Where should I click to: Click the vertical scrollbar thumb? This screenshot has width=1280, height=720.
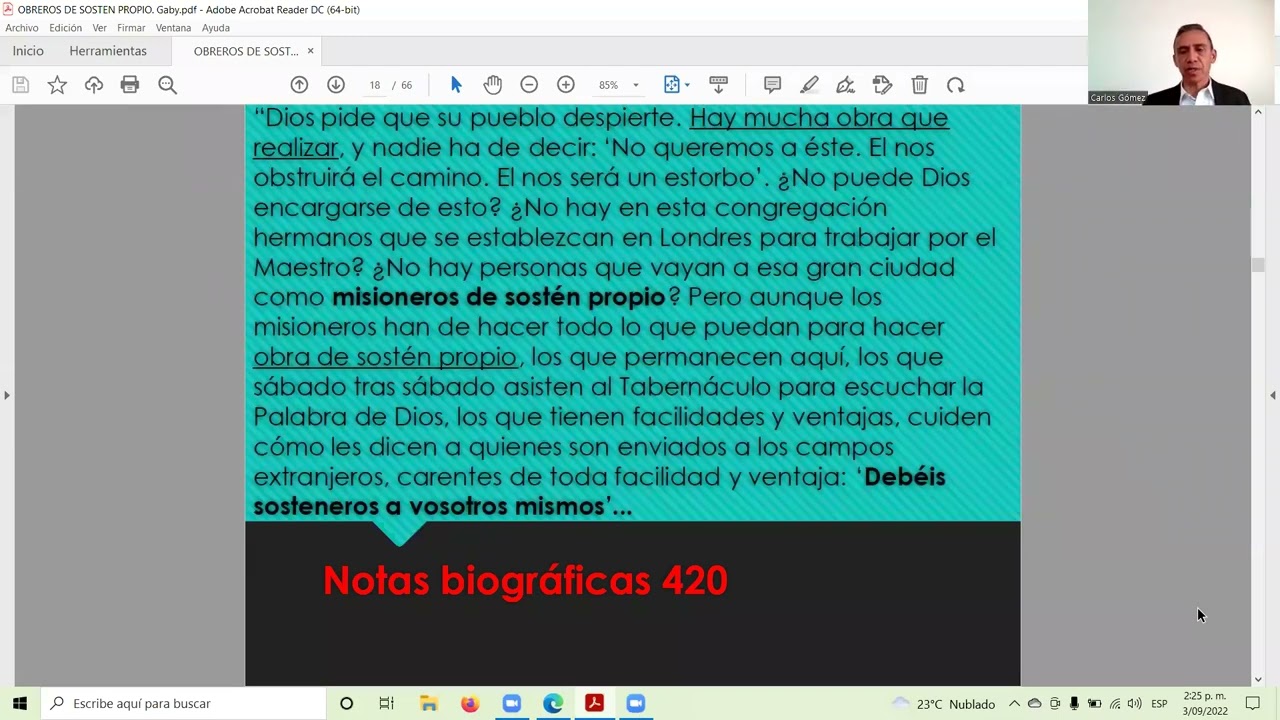1258,265
